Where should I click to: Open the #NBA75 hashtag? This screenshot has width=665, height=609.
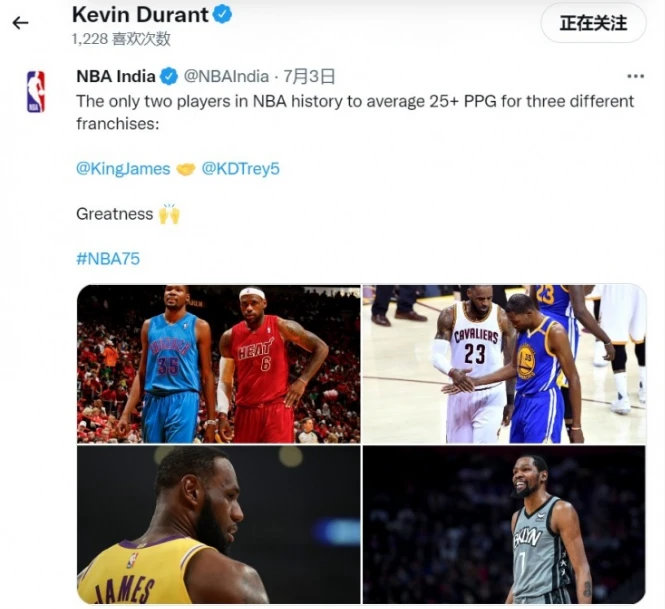coord(108,259)
